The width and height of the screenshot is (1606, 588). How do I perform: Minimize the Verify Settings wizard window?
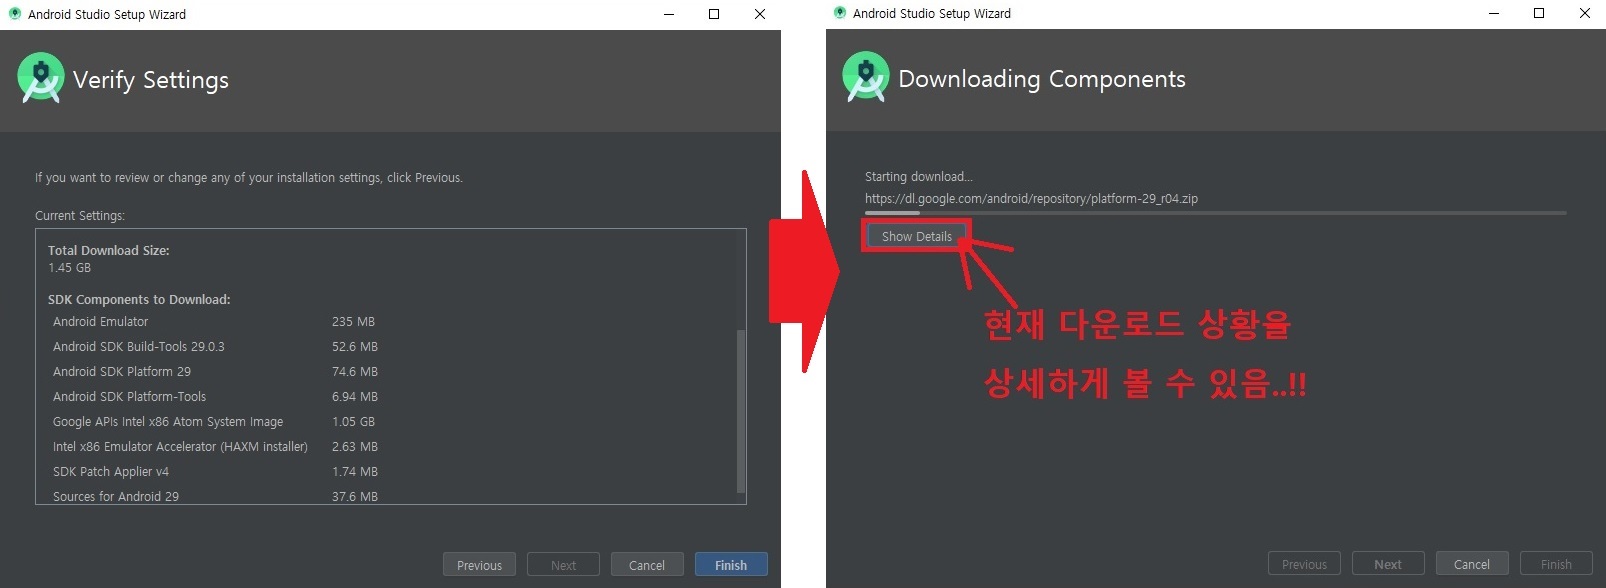pyautogui.click(x=668, y=14)
